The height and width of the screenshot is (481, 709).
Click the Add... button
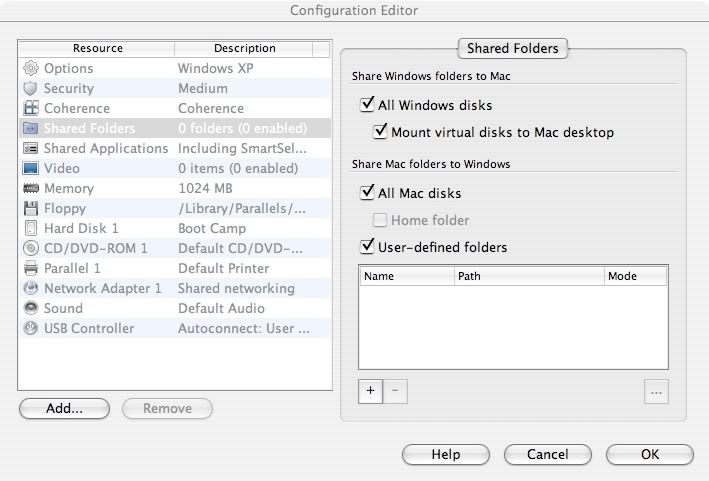(x=65, y=408)
